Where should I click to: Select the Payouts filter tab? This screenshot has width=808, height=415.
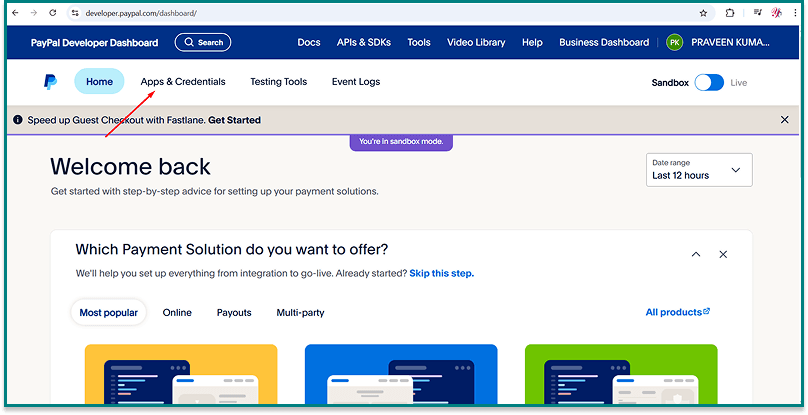coord(234,313)
